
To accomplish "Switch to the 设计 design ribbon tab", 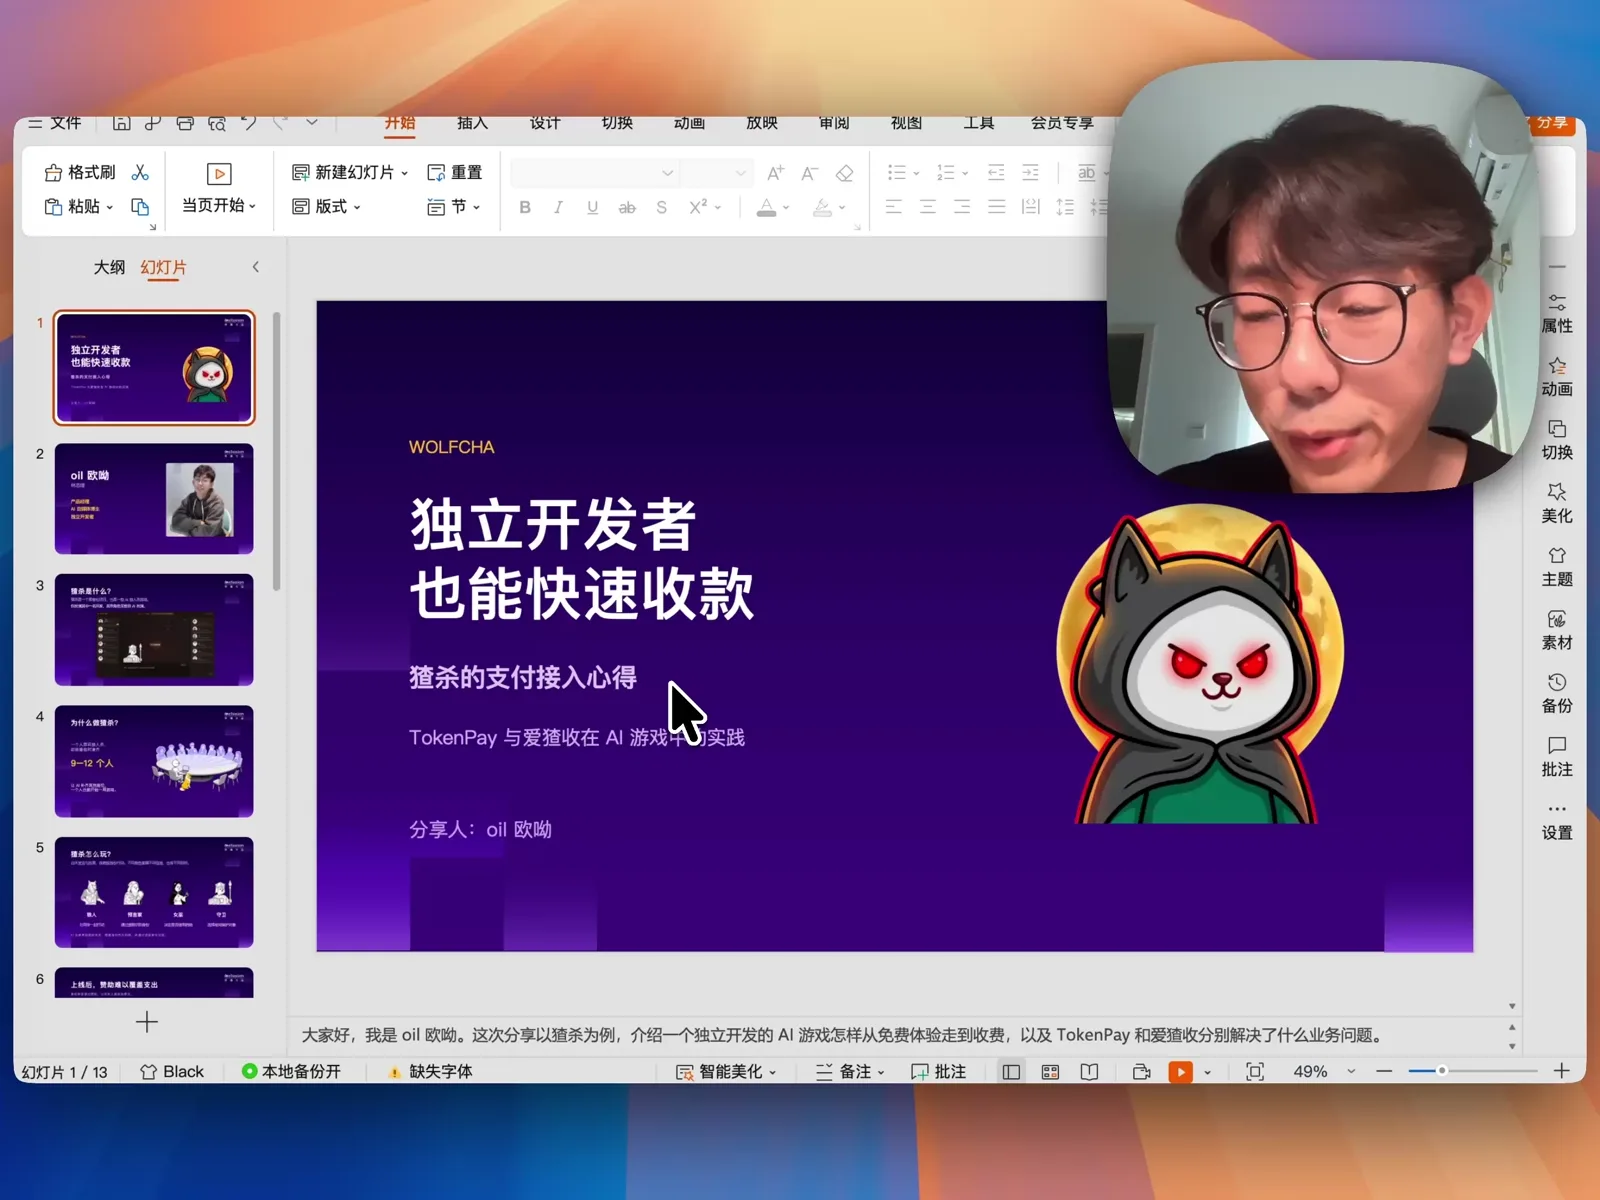I will point(545,123).
